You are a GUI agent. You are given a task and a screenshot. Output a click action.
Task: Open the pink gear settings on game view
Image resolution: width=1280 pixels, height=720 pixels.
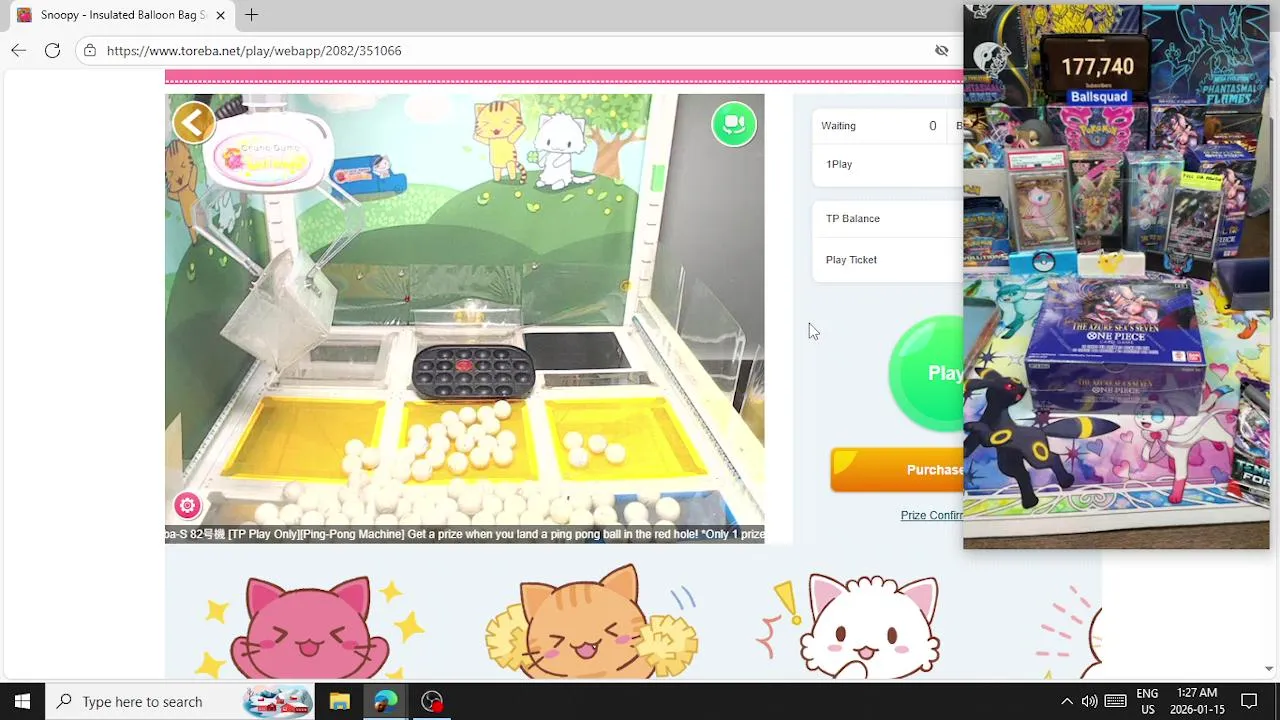pyautogui.click(x=187, y=506)
